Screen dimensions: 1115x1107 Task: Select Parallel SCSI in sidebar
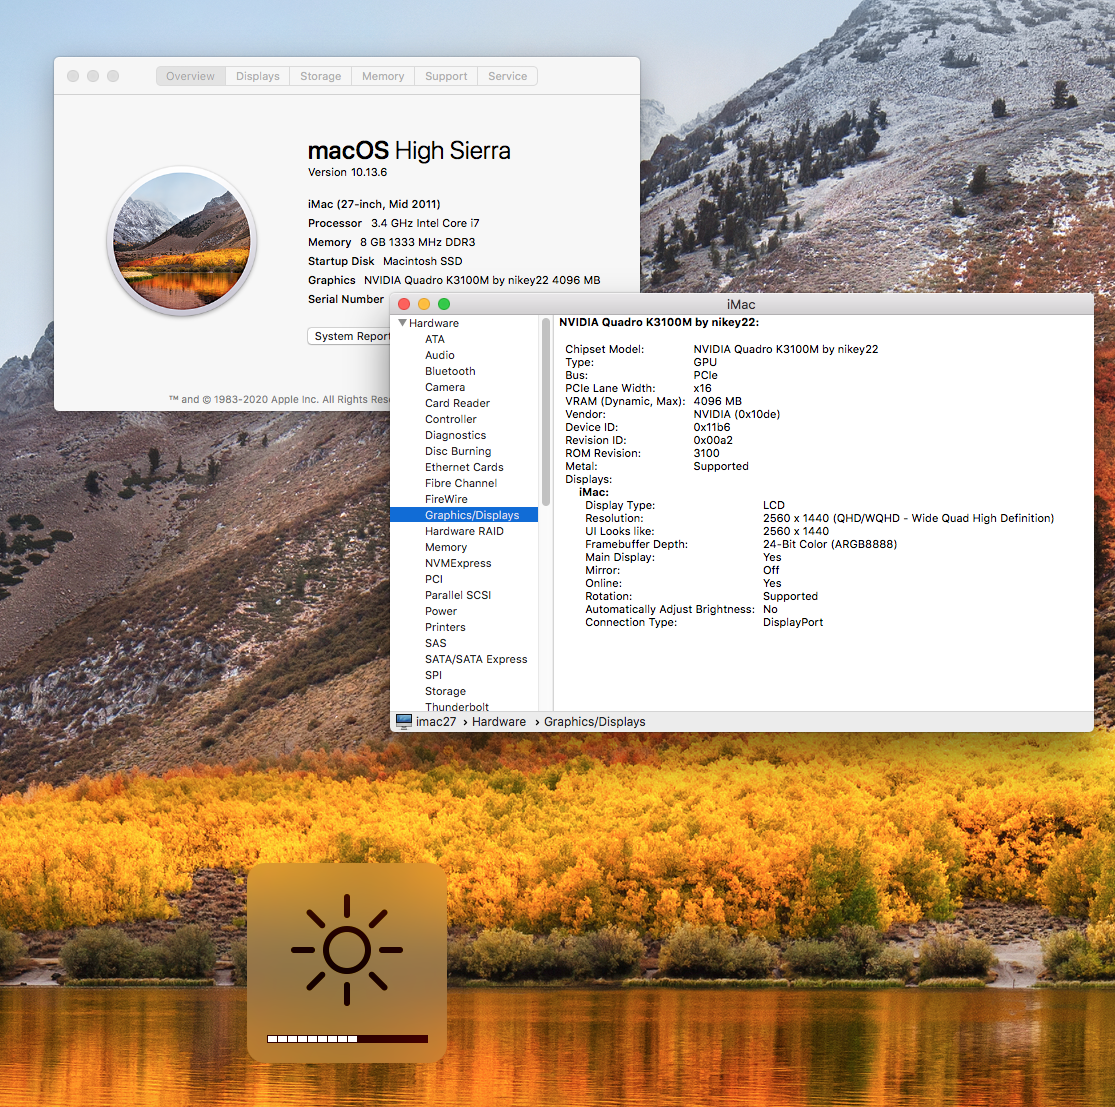[x=458, y=595]
